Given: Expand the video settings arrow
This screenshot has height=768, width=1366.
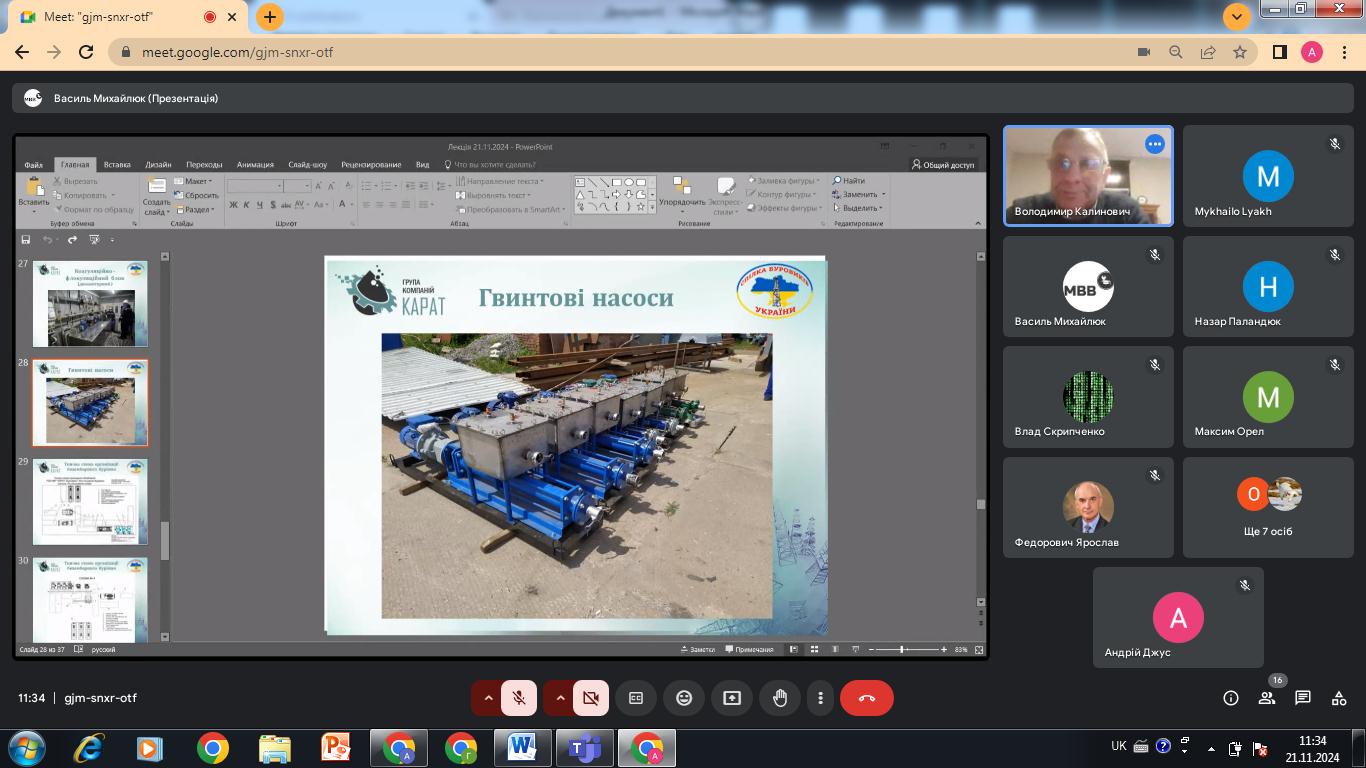Looking at the screenshot, I should pos(560,698).
